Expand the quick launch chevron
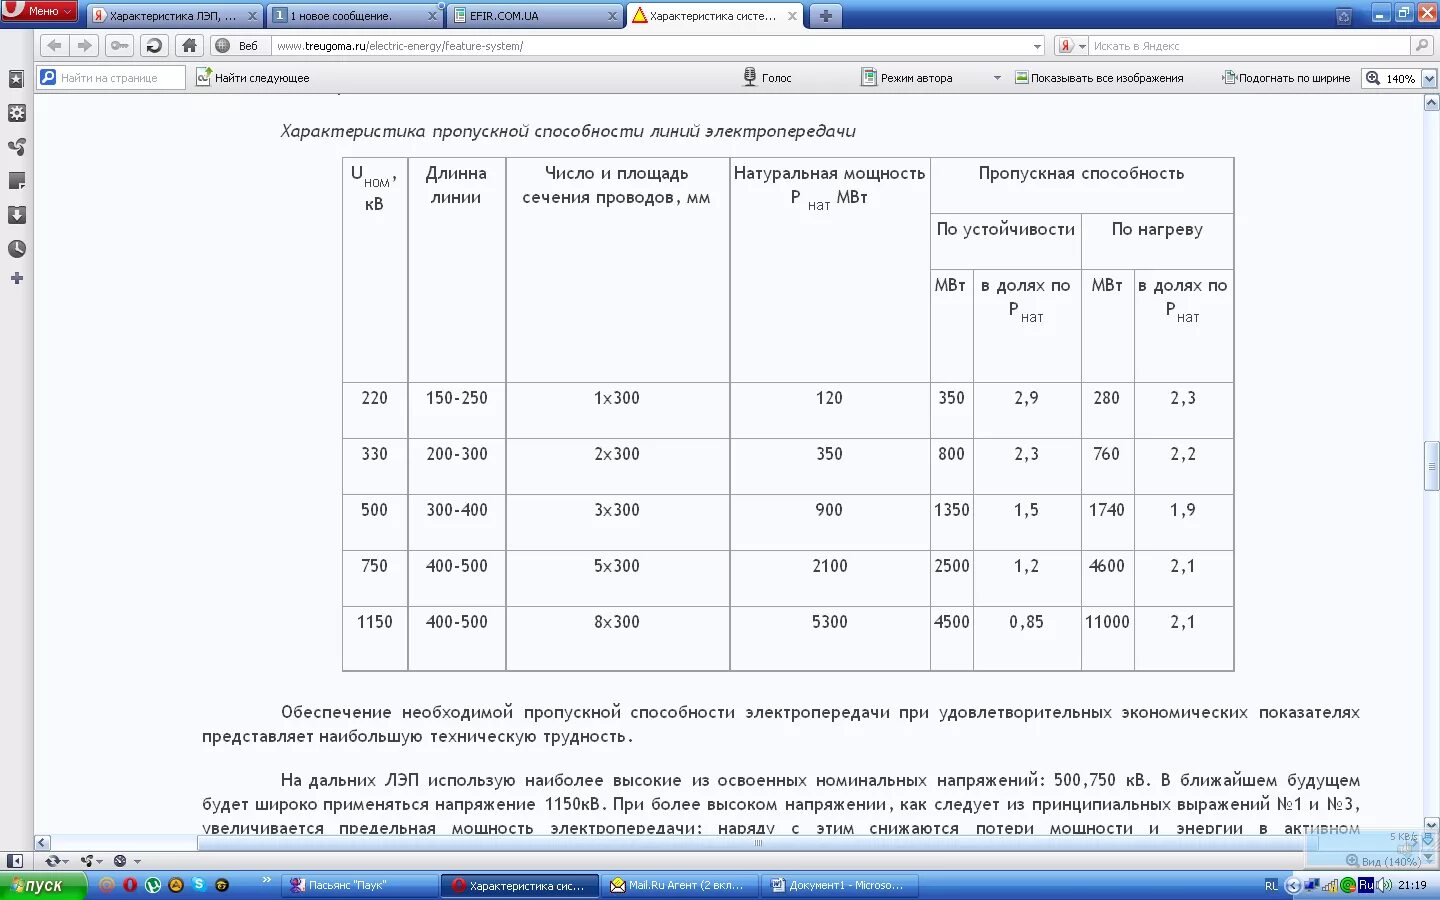1440x900 pixels. tap(266, 880)
